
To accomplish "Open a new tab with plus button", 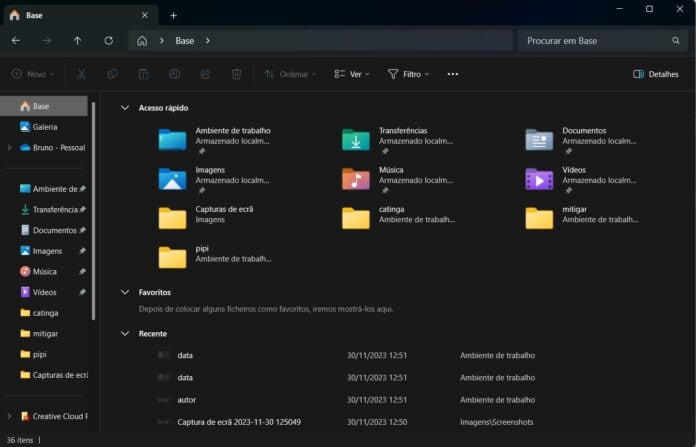I will pyautogui.click(x=173, y=15).
